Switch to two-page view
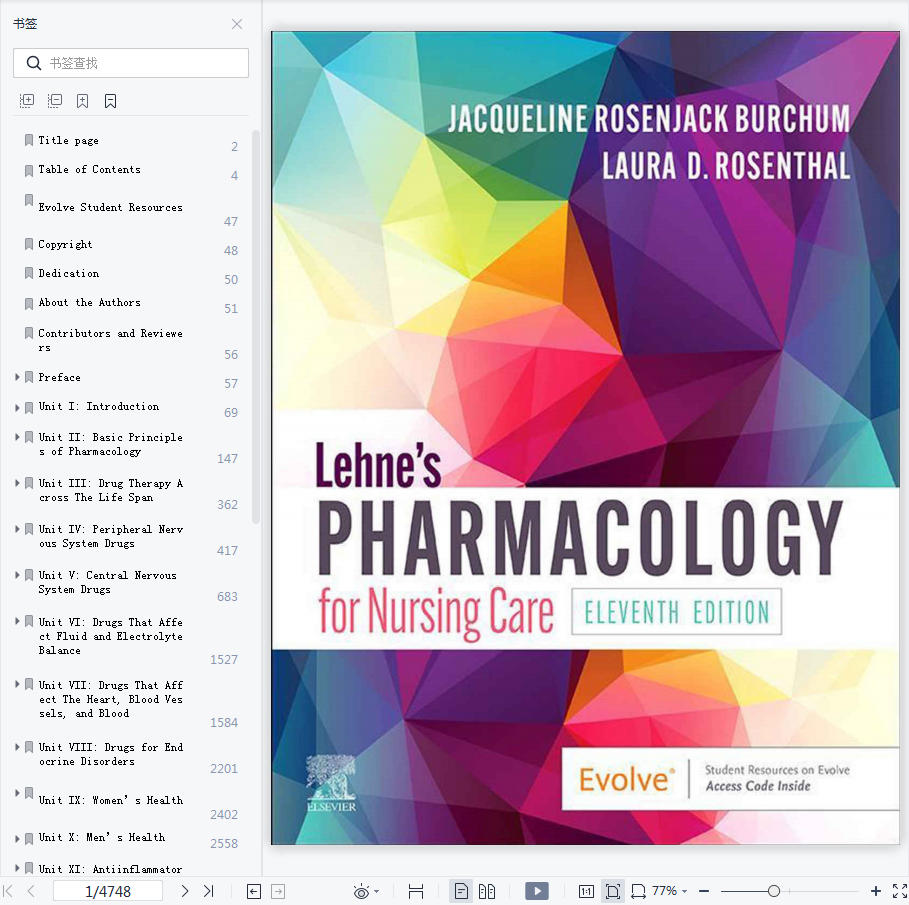 click(487, 891)
